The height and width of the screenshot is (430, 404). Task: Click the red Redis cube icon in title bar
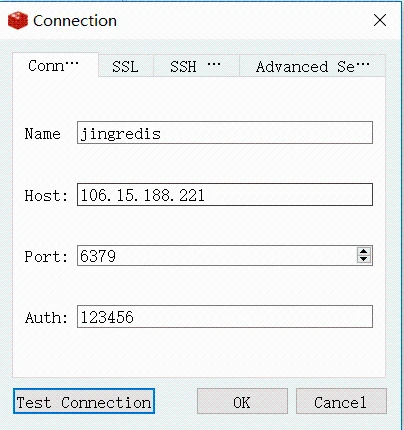pos(18,21)
